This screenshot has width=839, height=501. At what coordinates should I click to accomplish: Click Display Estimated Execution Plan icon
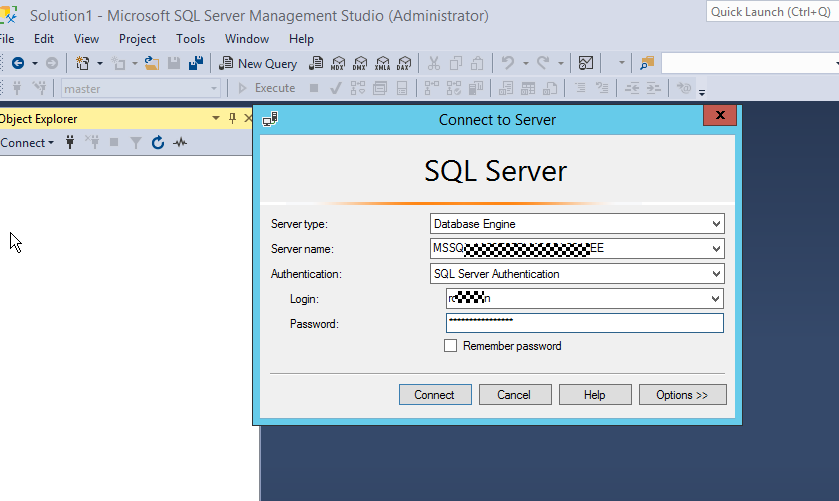[357, 88]
